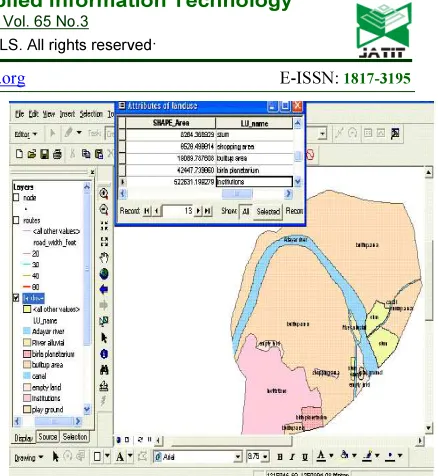
Task: Click the font color A icon
Action: [x=321, y=456]
